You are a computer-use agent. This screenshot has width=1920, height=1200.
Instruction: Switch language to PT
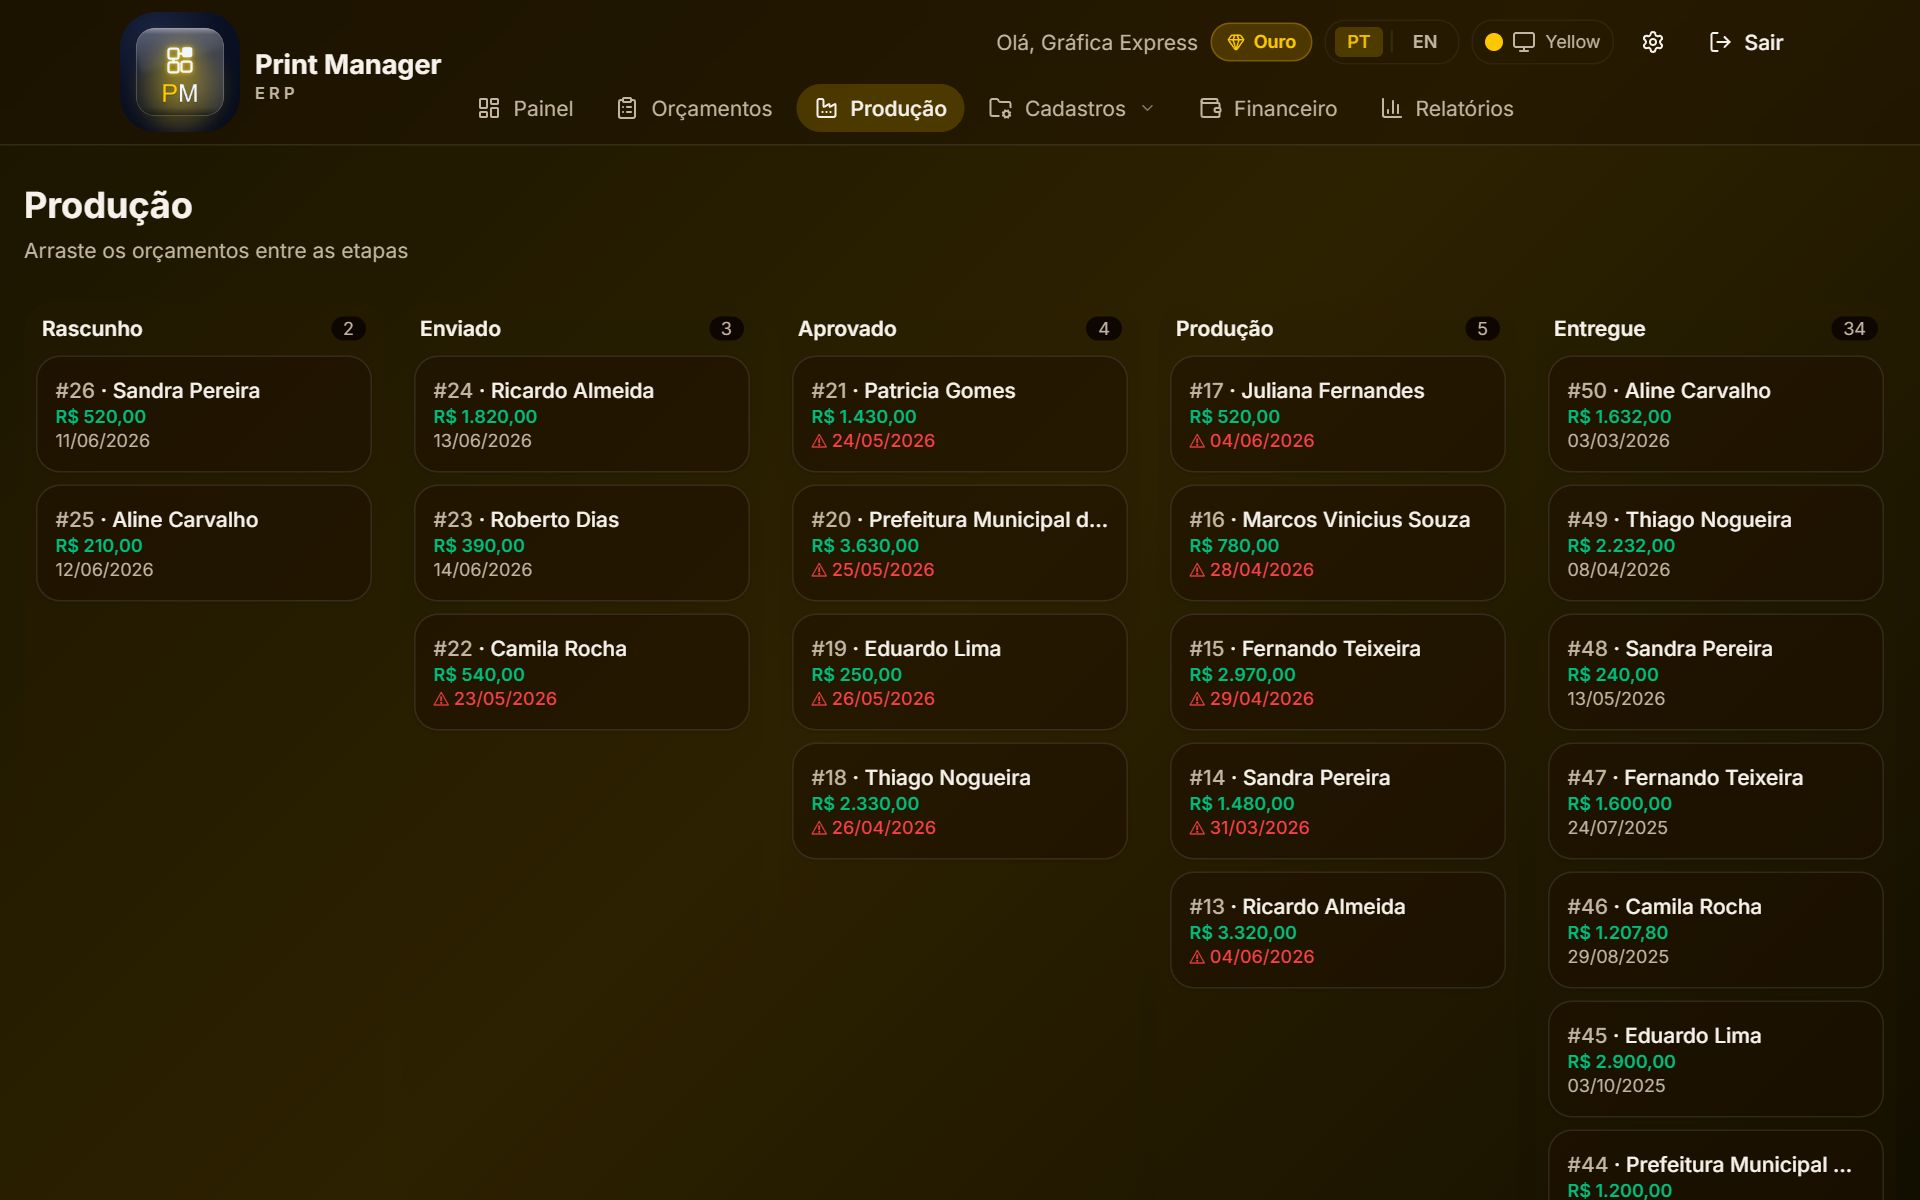pyautogui.click(x=1358, y=42)
